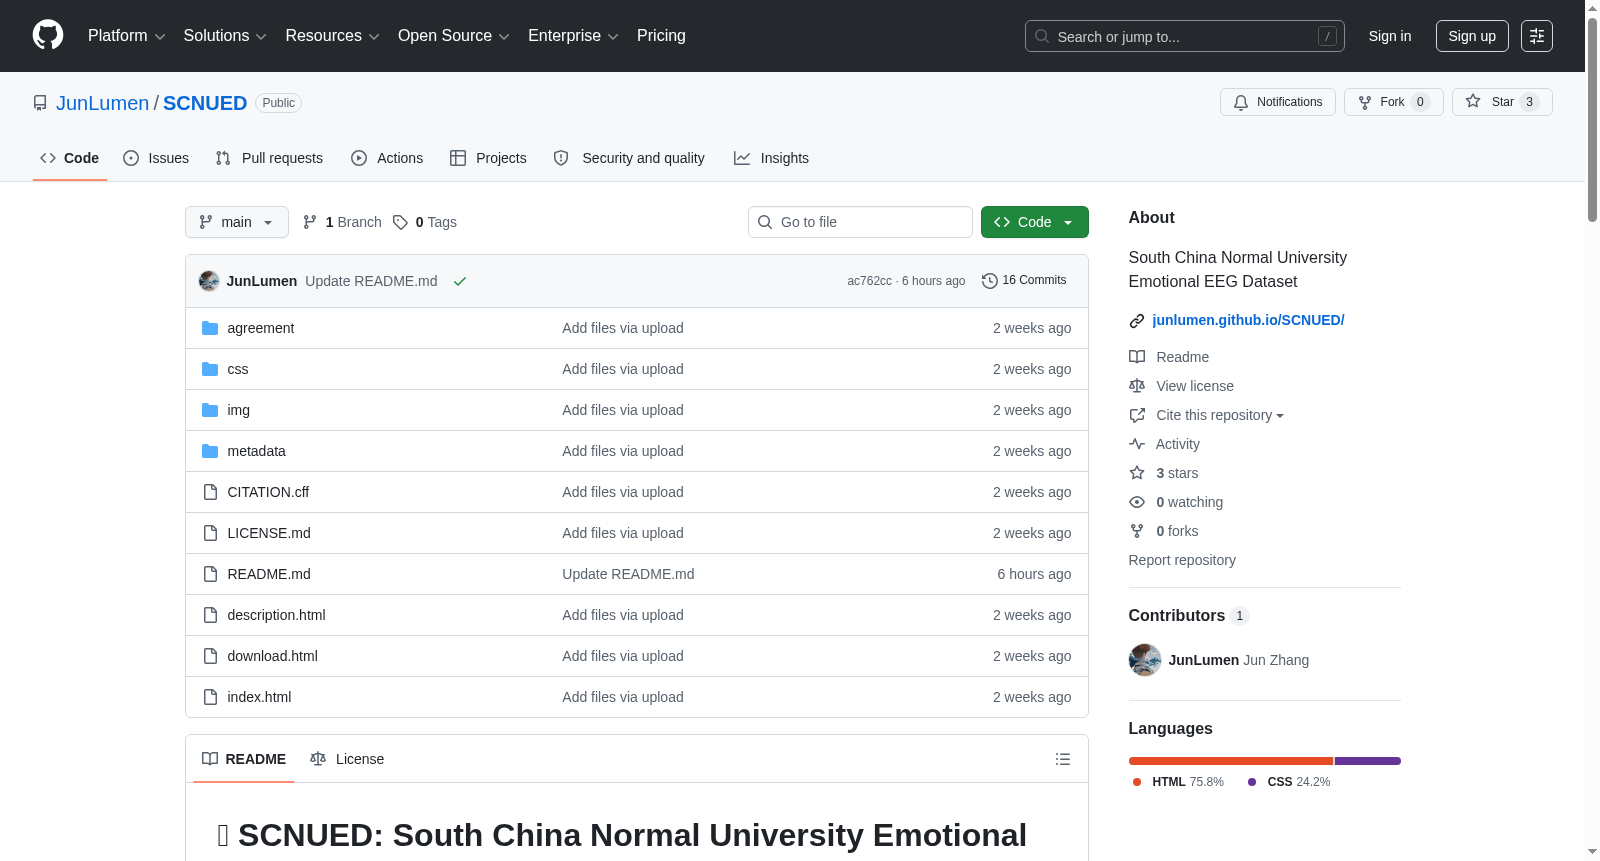Click the agreement folder icon
The image size is (1600, 861).
click(x=210, y=328)
